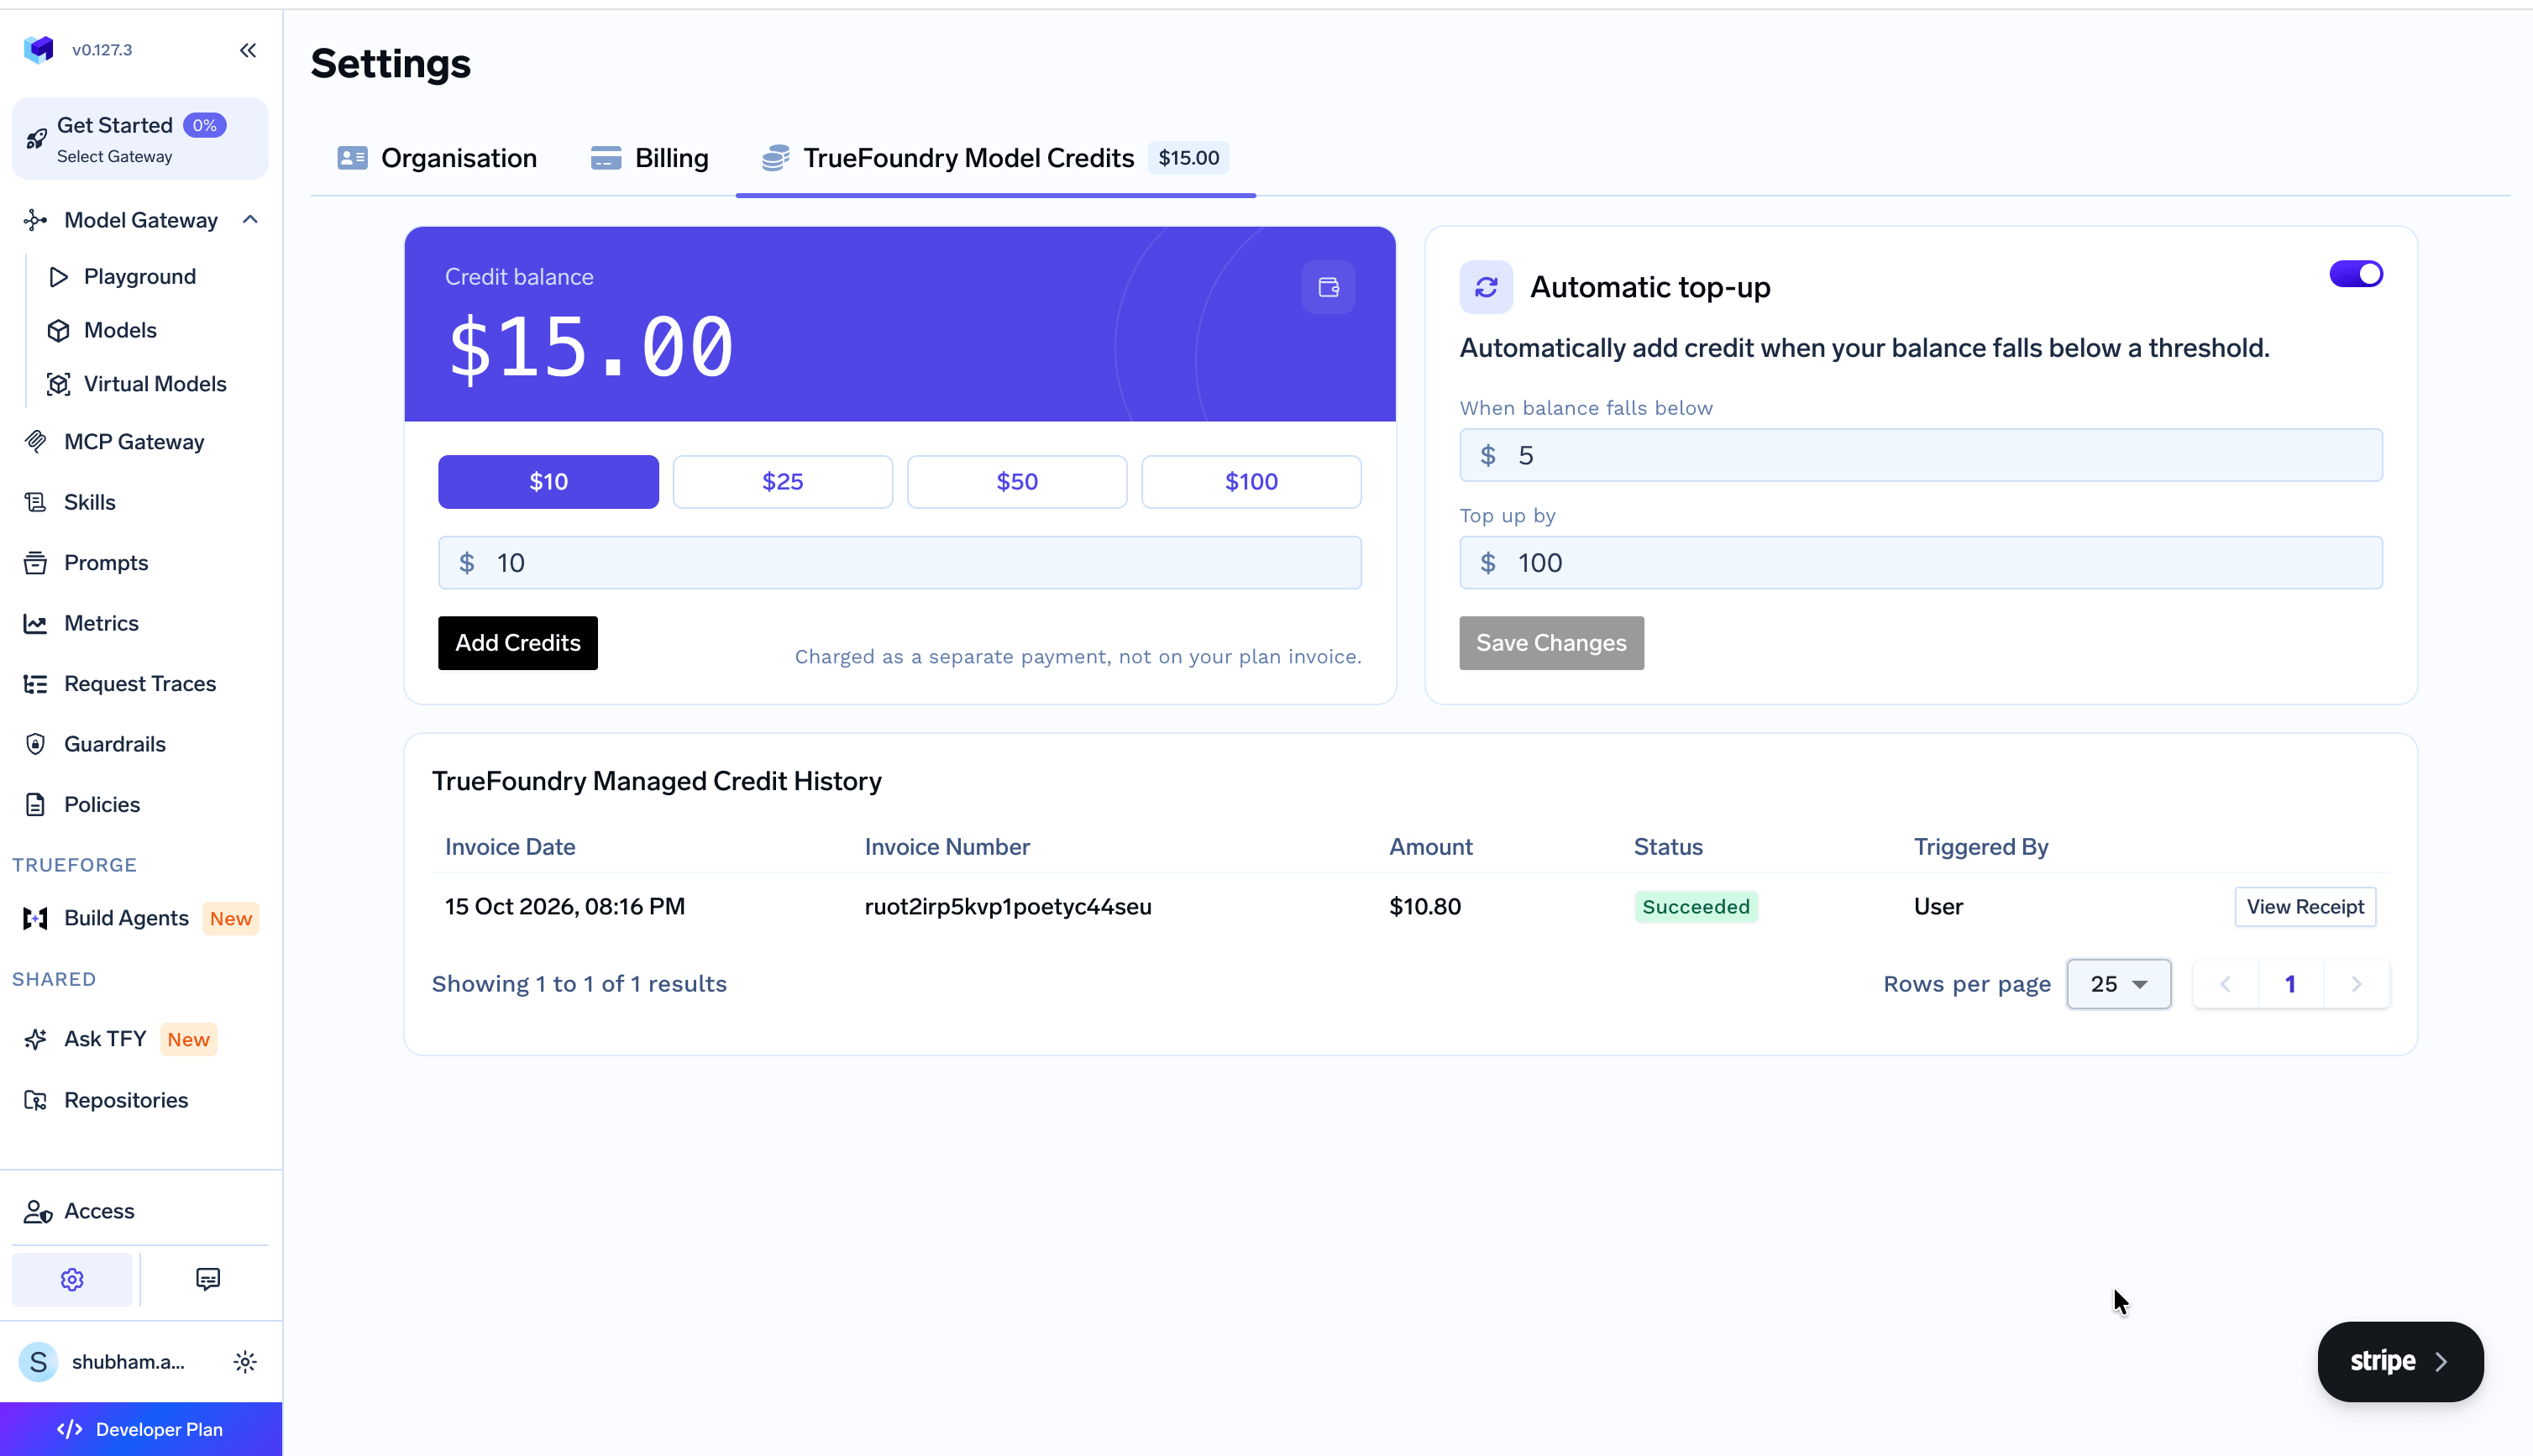Screen dimensions: 2533x1456
Task: Toggle light/dark theme sun icon
Action: click(x=245, y=1362)
